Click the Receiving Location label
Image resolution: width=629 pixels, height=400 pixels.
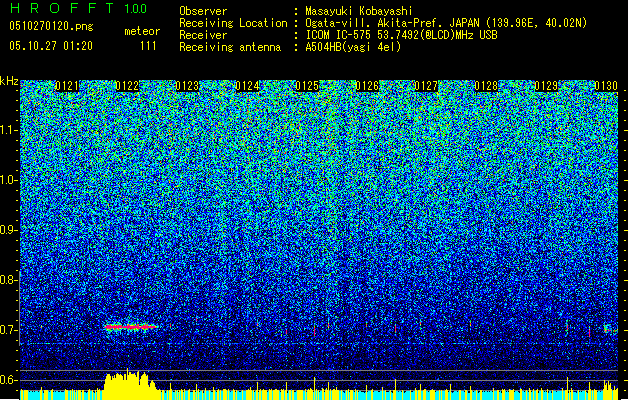(x=233, y=23)
